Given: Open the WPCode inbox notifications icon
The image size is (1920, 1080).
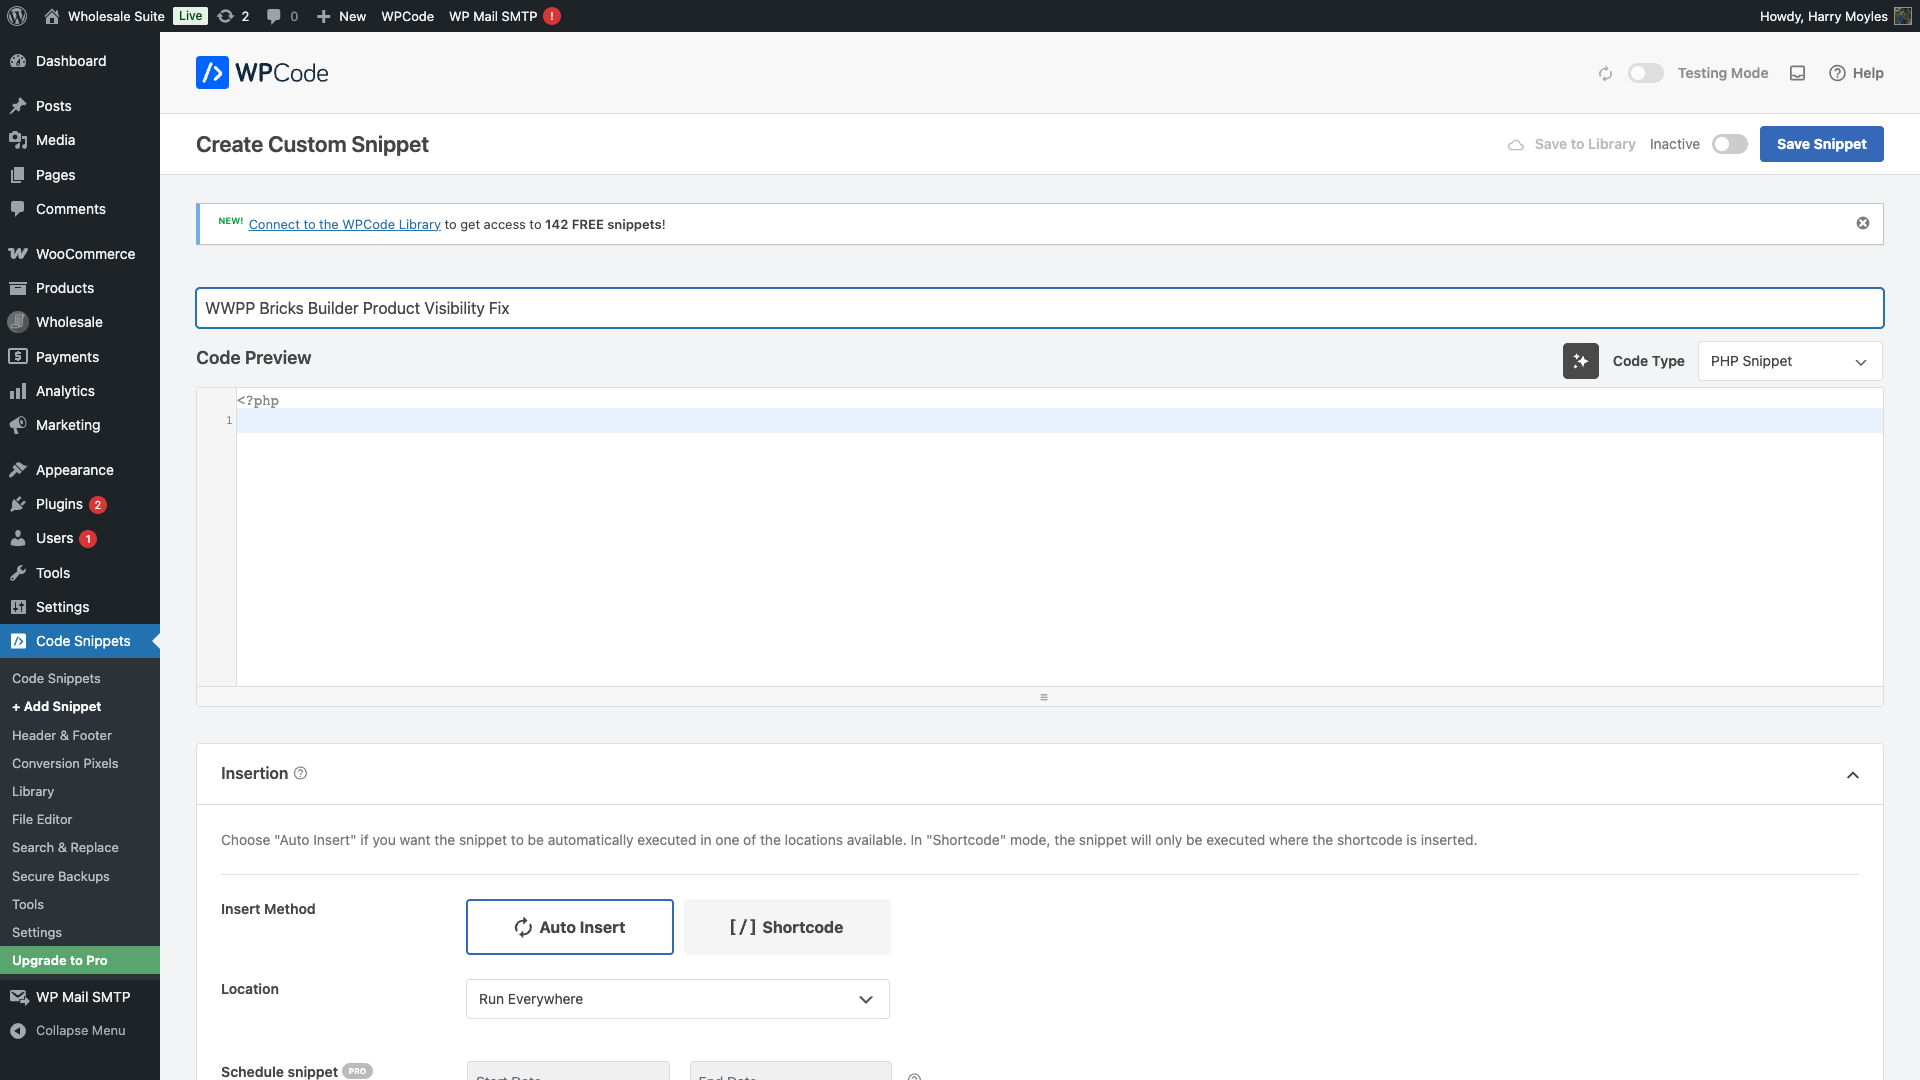Looking at the screenshot, I should point(1797,72).
